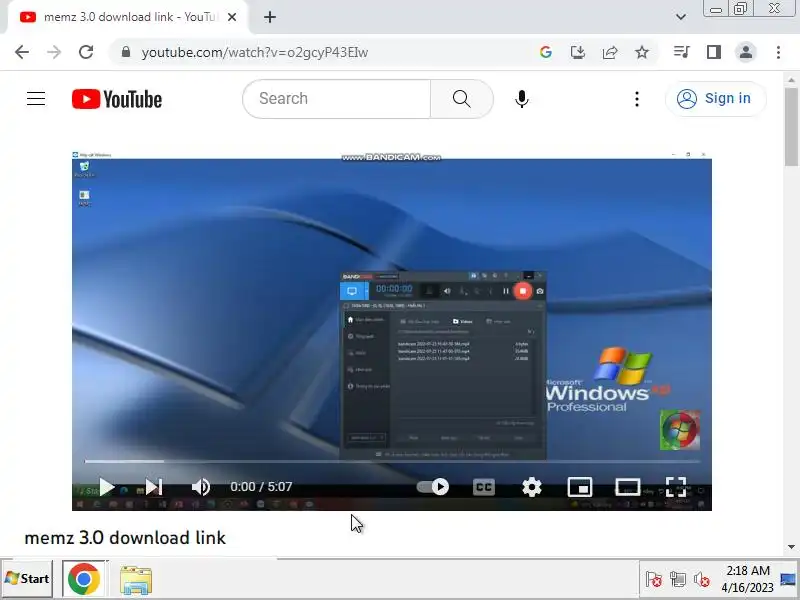Open the player settings gear
The width and height of the screenshot is (800, 600).
click(532, 487)
